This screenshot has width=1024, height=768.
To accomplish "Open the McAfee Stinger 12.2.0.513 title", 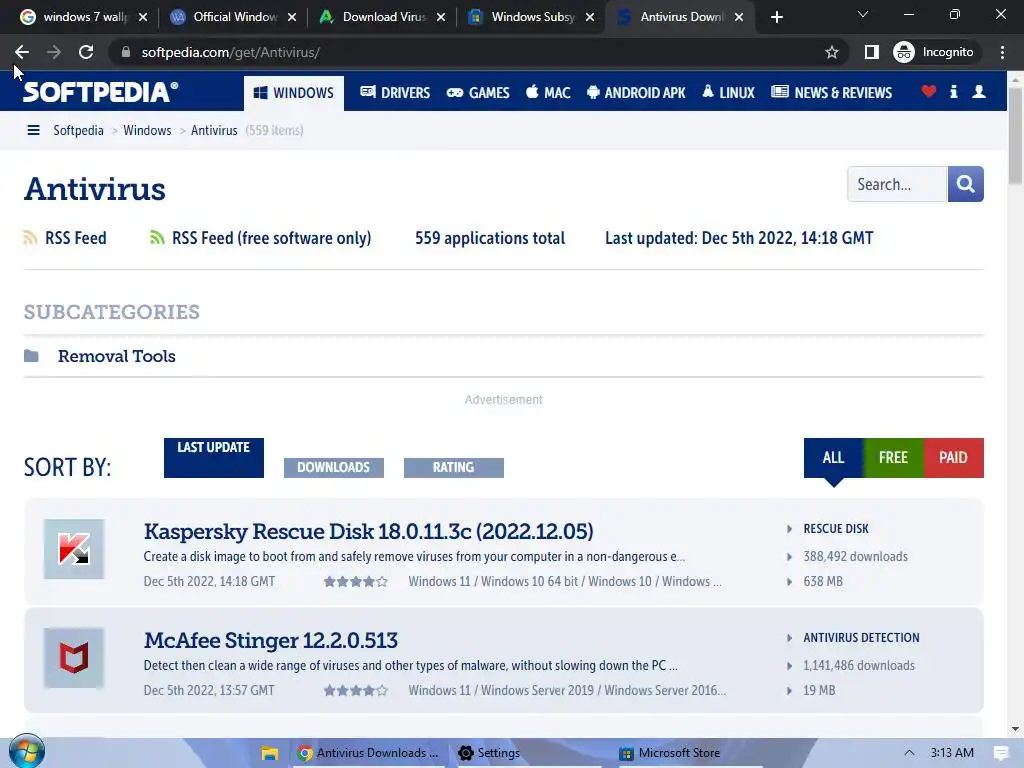I will [270, 641].
